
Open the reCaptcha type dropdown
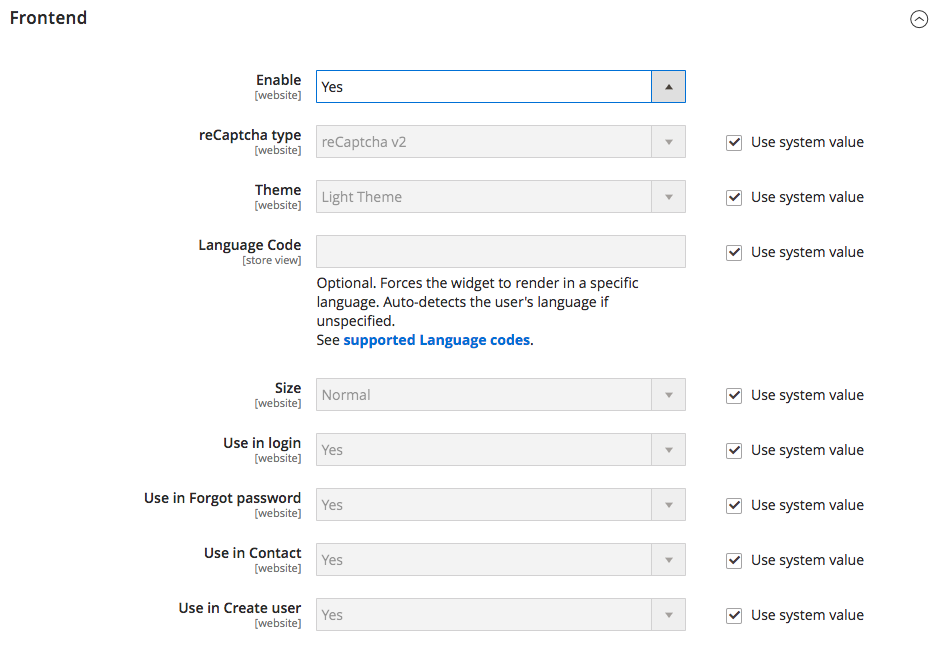click(x=668, y=141)
